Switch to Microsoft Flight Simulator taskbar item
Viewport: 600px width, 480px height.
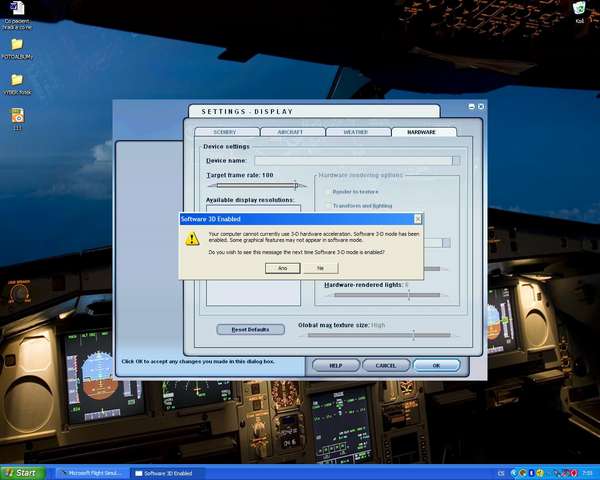[91, 473]
